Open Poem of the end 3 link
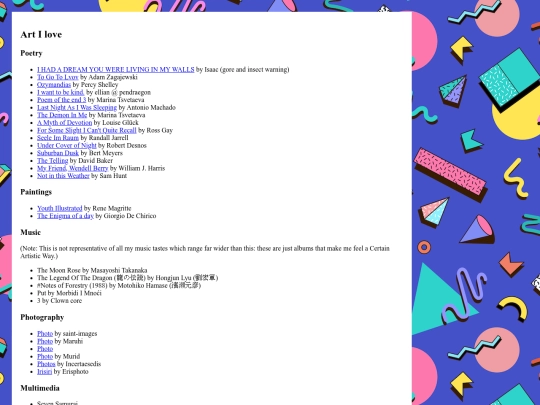 click(62, 100)
